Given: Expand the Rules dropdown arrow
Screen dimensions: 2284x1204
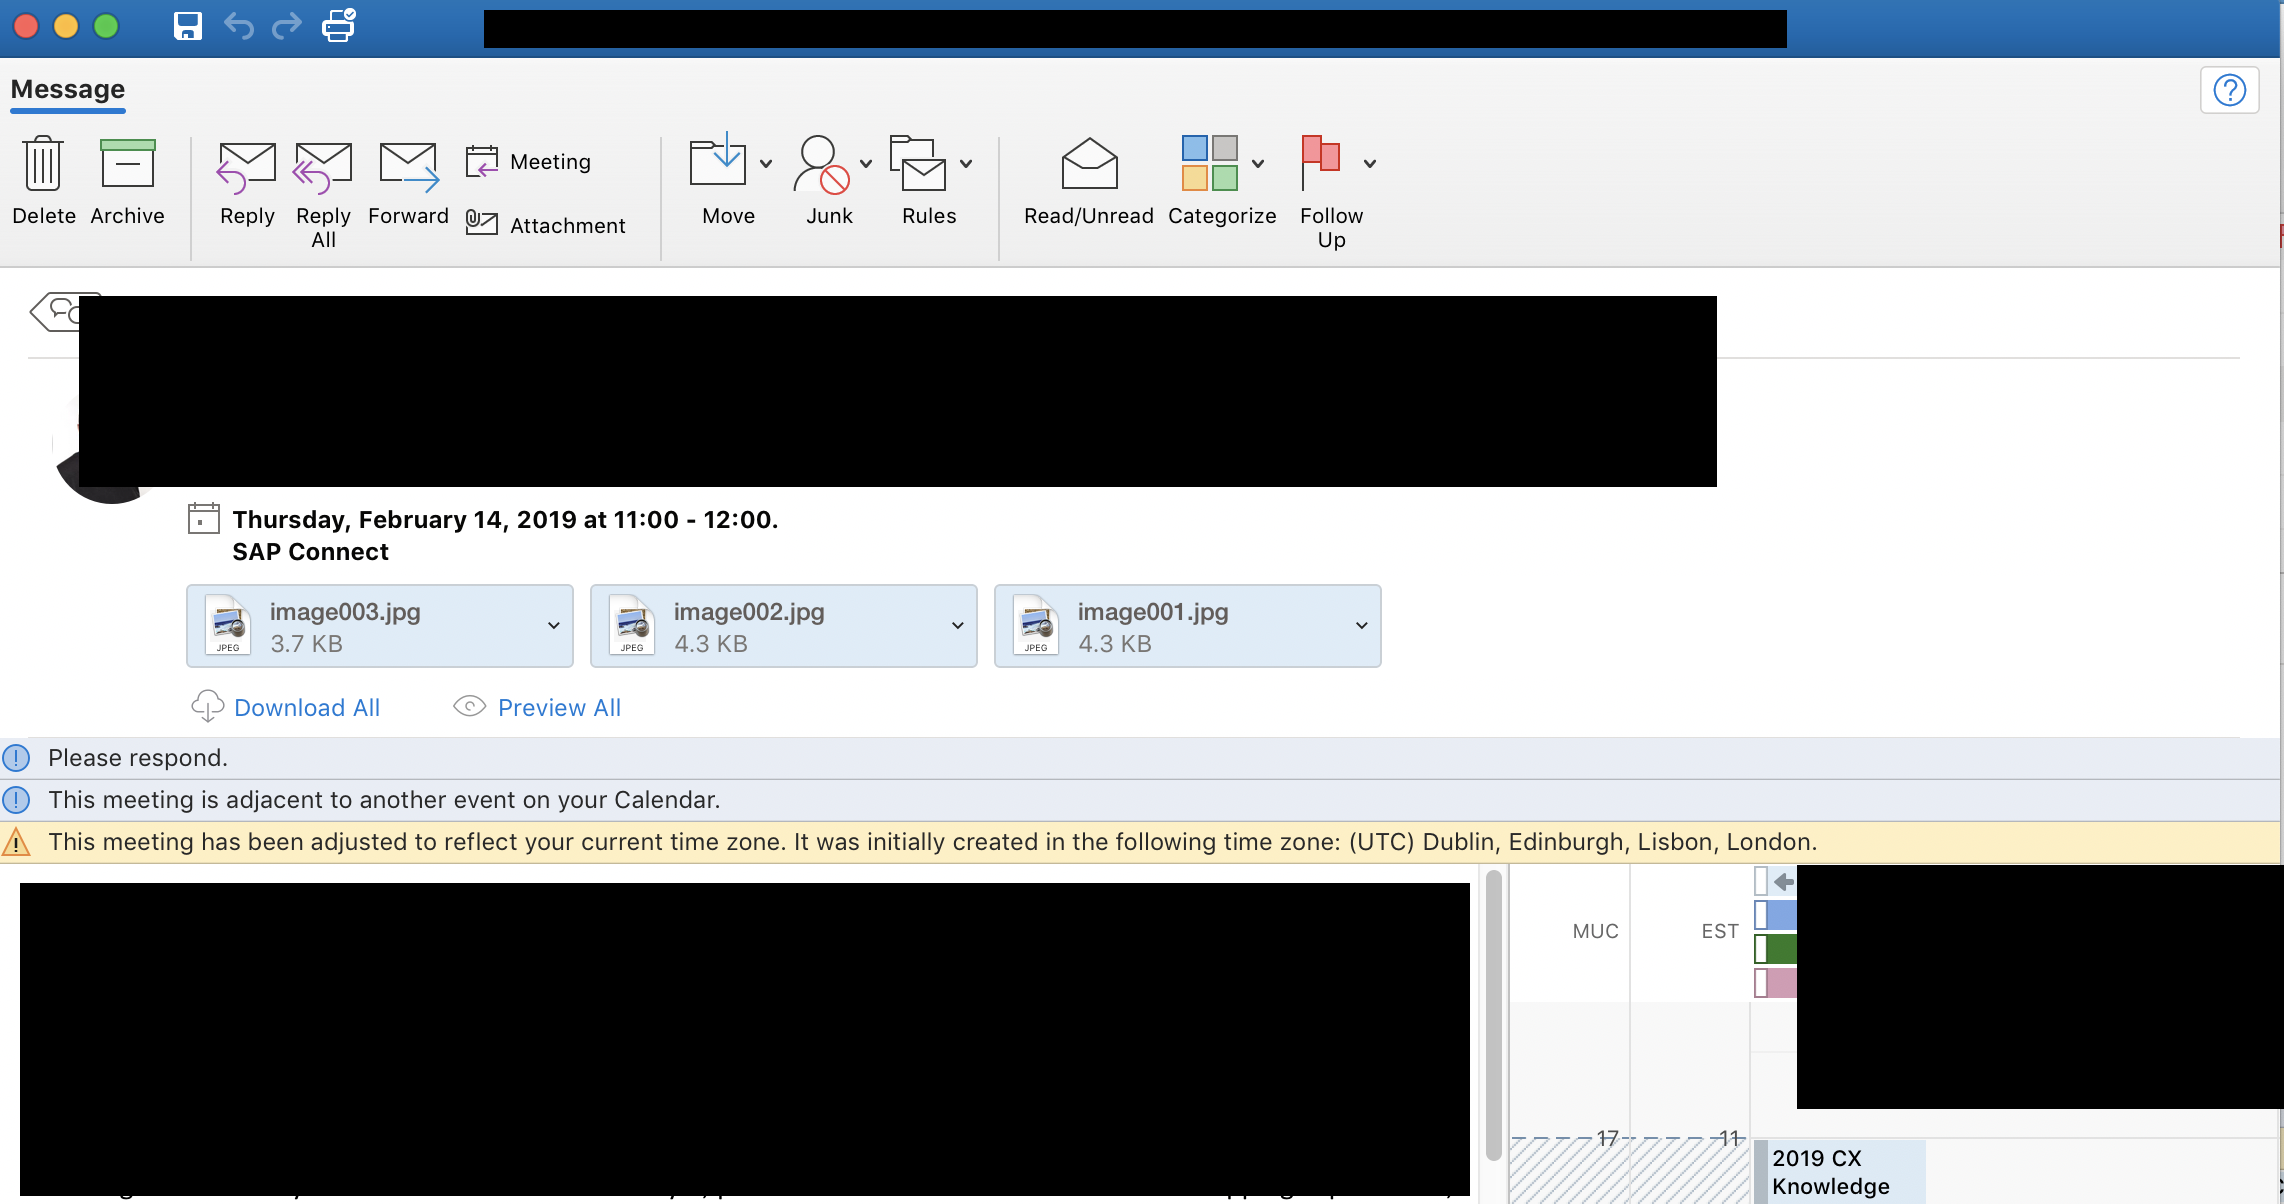Looking at the screenshot, I should point(966,163).
